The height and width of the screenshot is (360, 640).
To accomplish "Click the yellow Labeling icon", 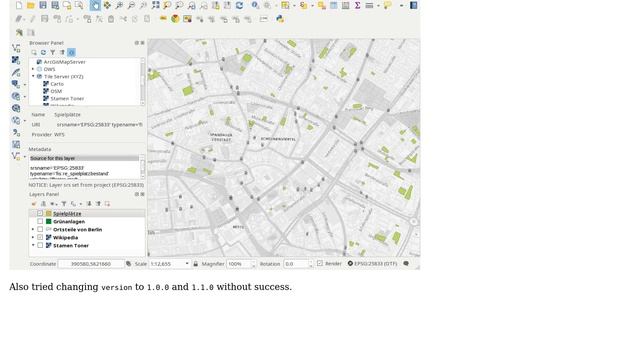I will 163,19.
